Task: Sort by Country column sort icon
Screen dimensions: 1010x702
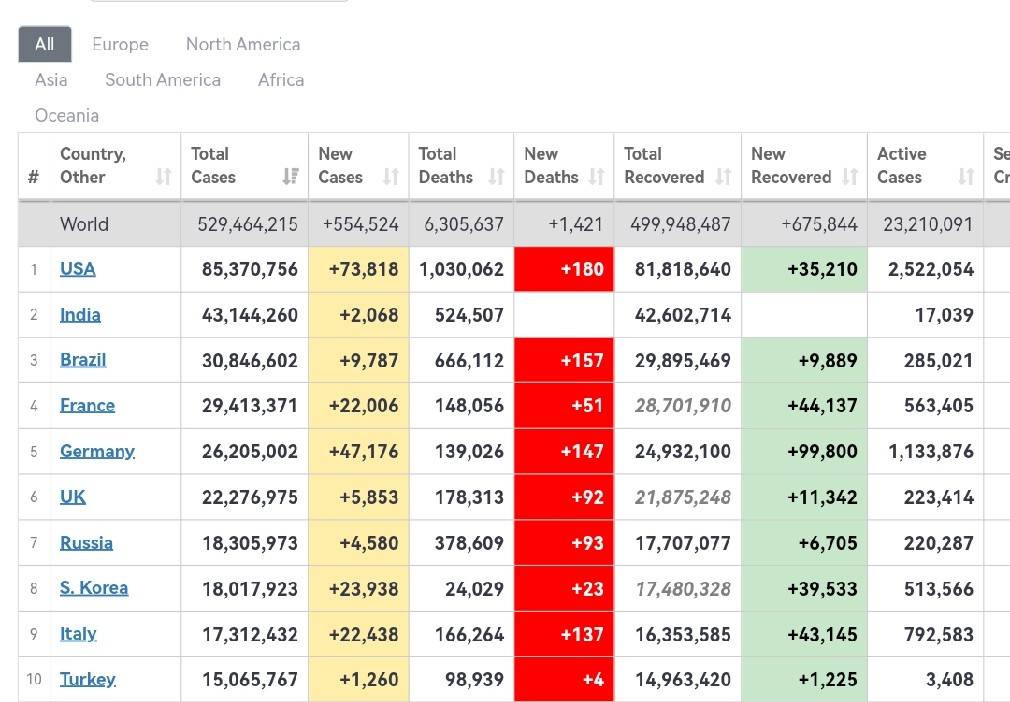Action: point(163,177)
